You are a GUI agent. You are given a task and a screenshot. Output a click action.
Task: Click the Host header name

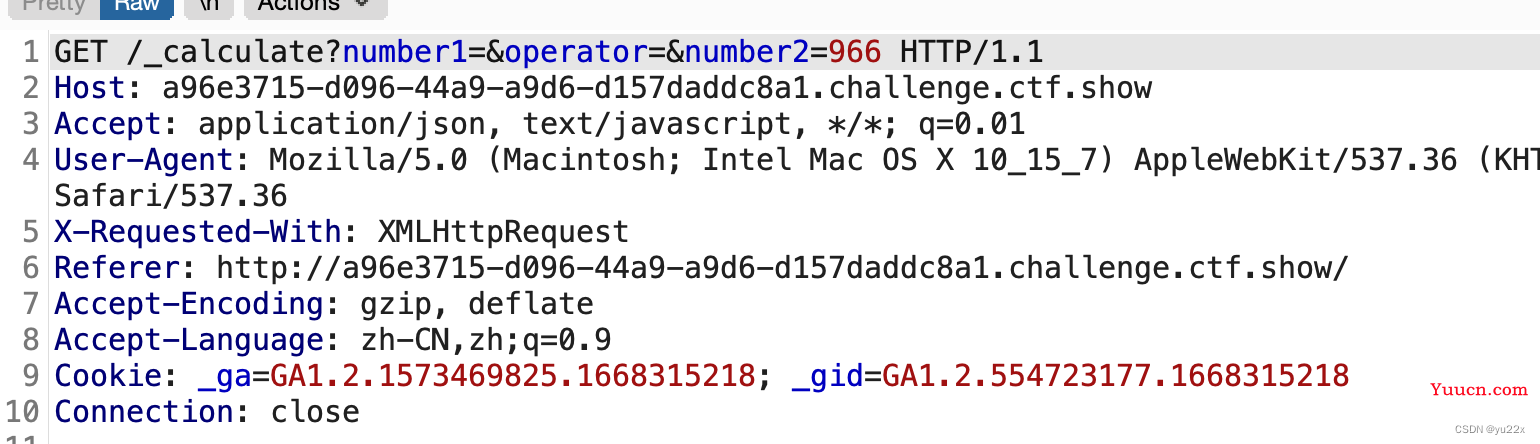90,88
